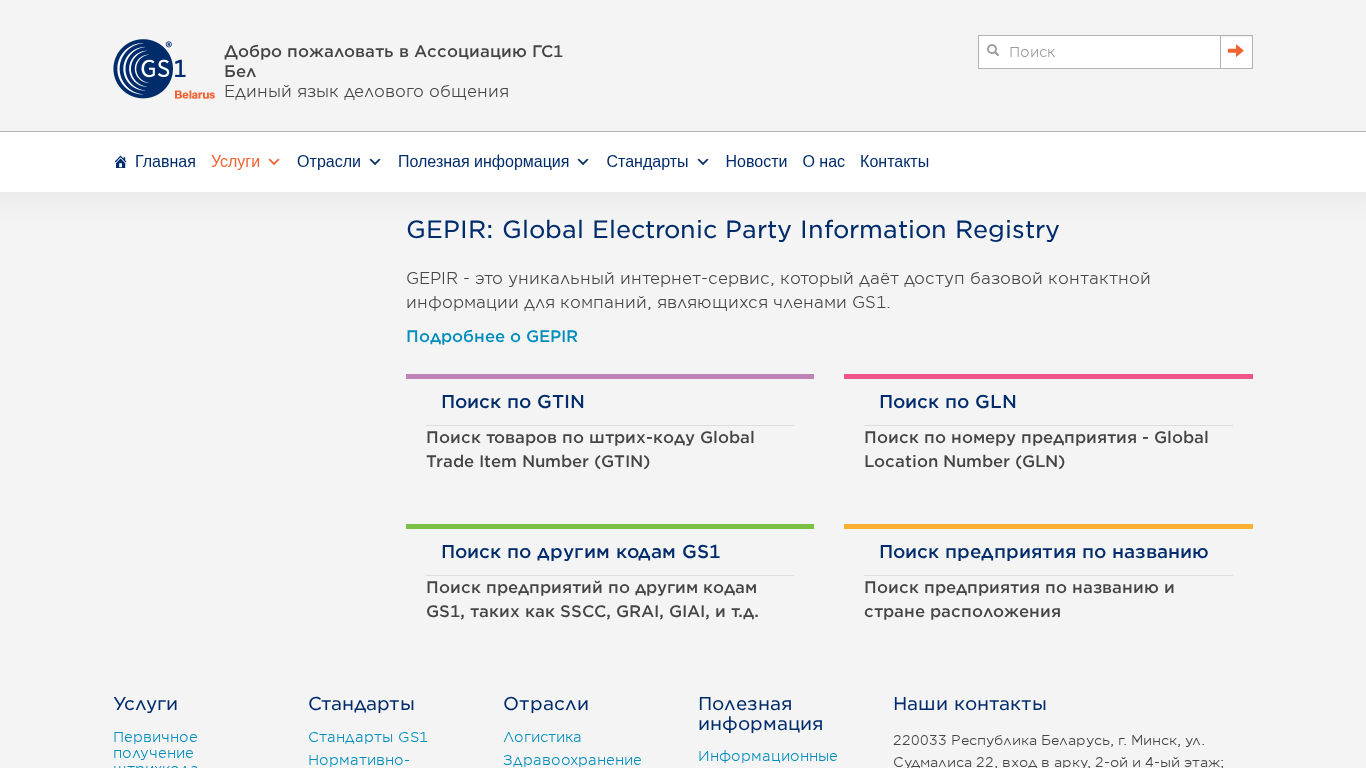Click the orange arrow search submit button
Screen dimensions: 1366x768
pyautogui.click(x=1236, y=52)
